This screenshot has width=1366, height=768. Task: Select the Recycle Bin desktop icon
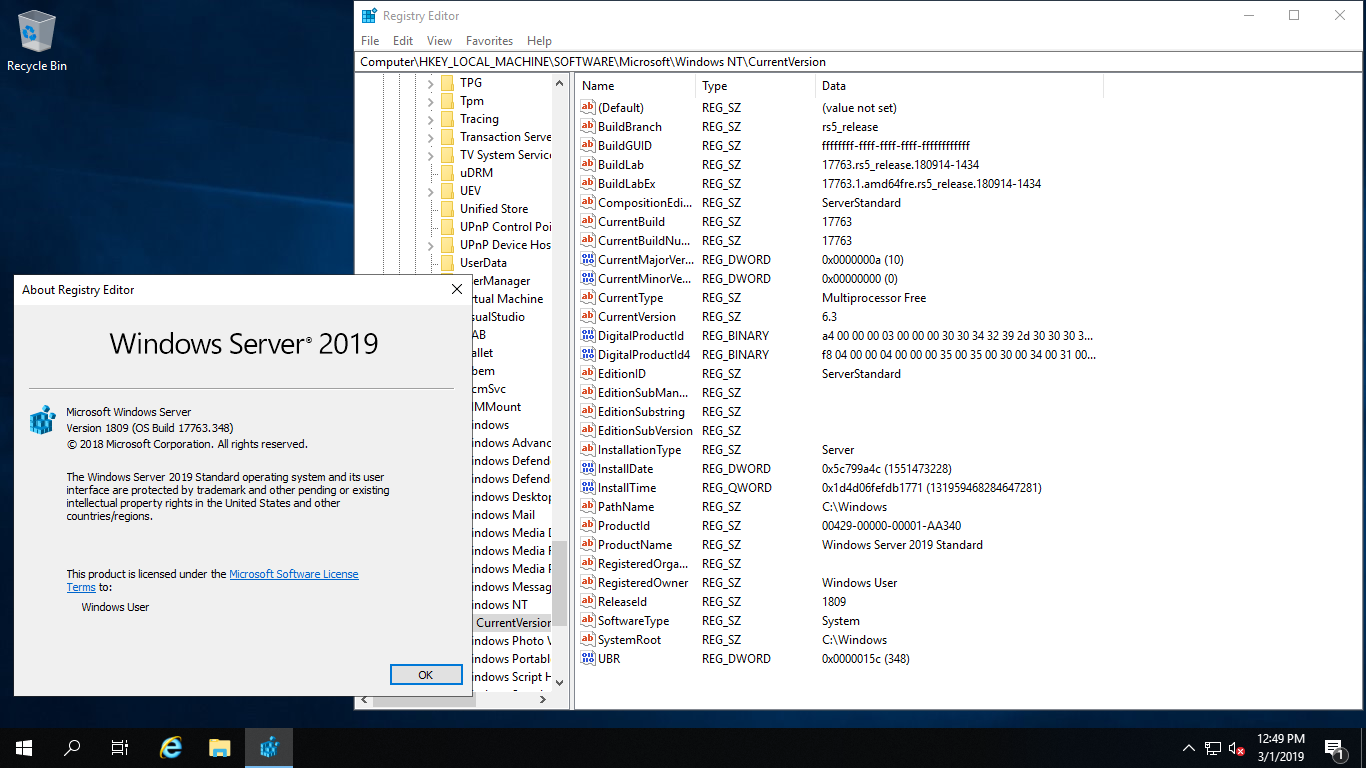point(37,42)
